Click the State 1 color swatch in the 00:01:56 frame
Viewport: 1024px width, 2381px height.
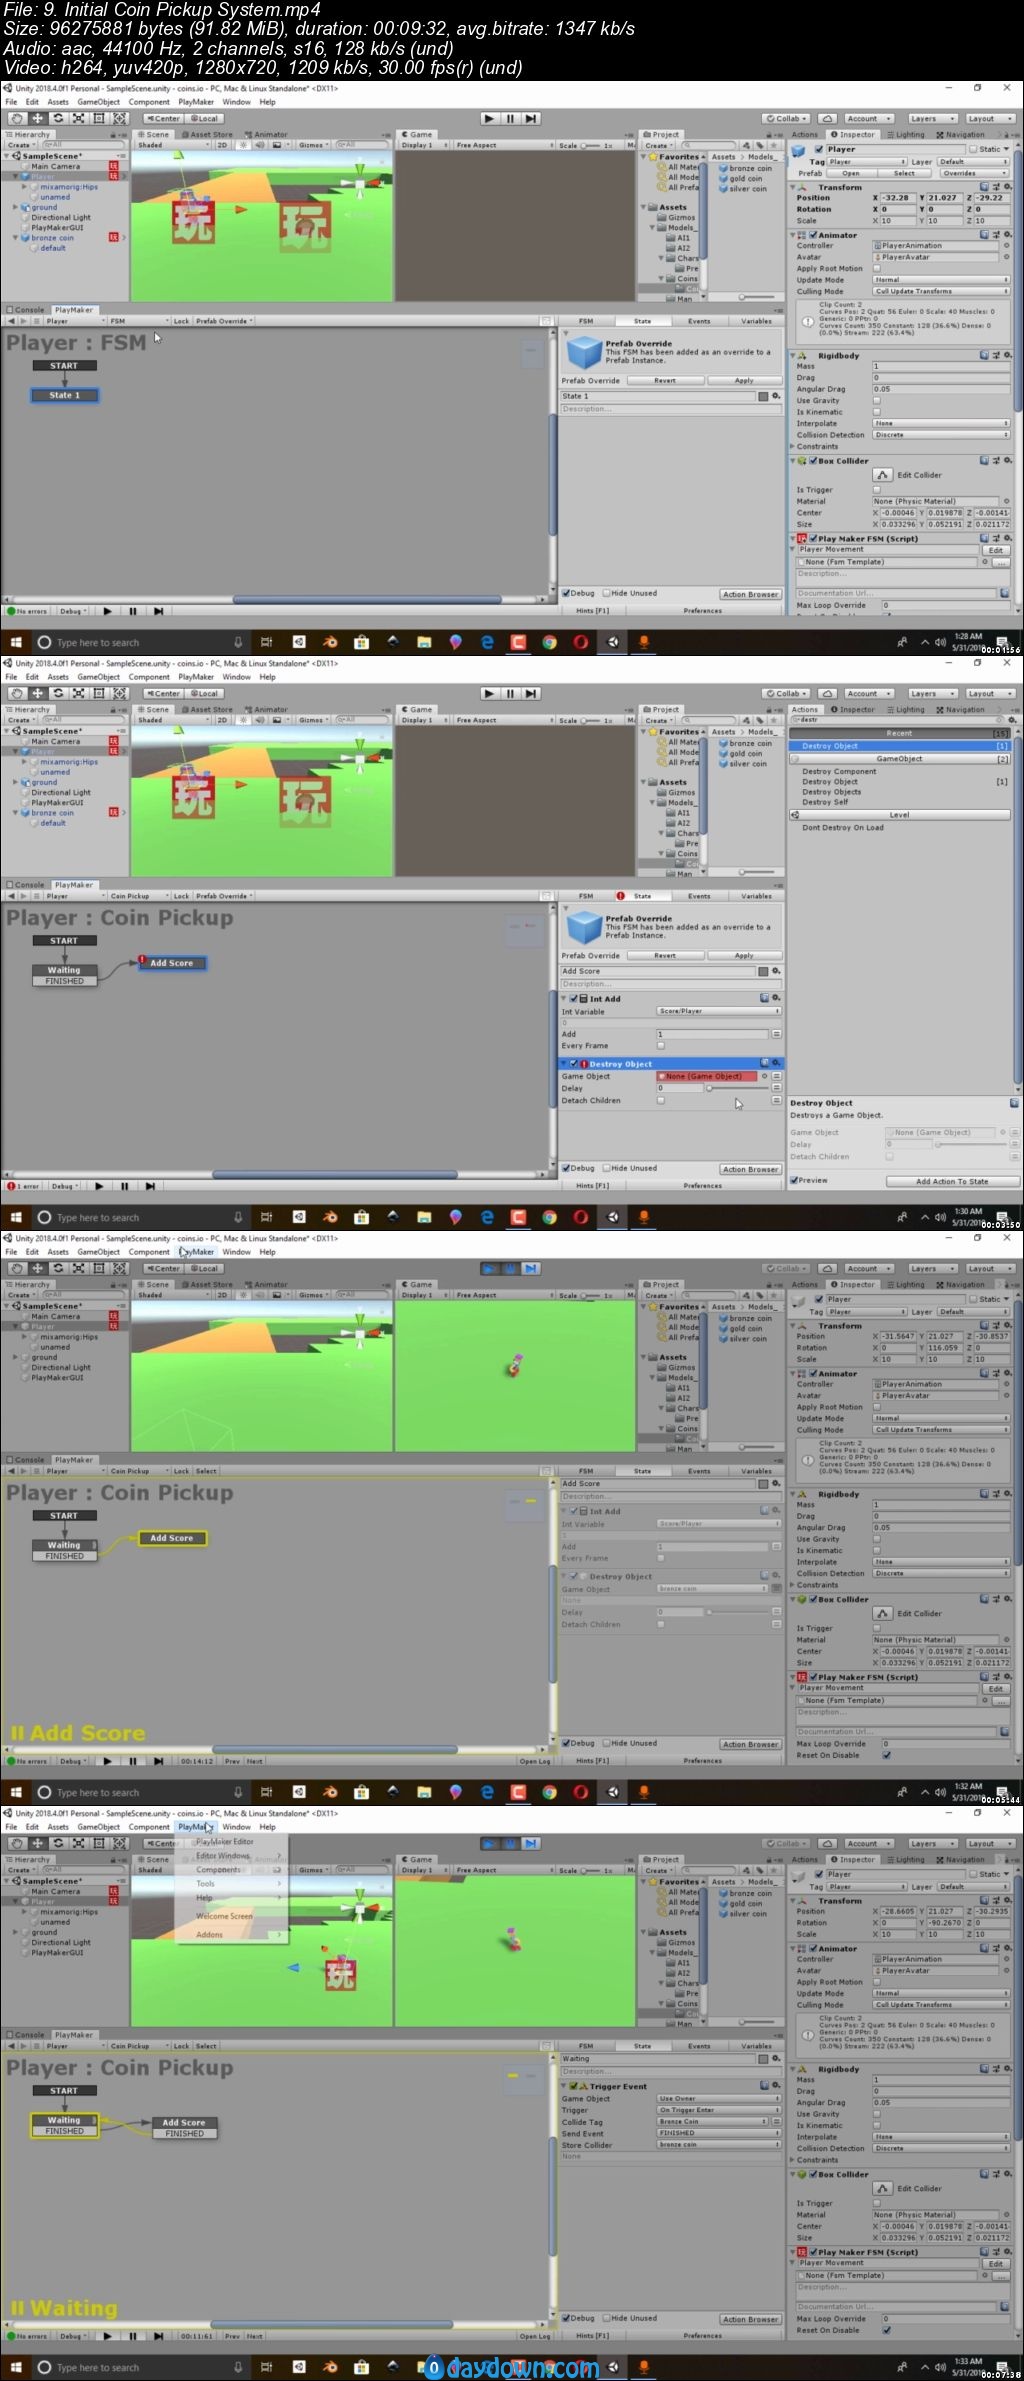point(763,396)
